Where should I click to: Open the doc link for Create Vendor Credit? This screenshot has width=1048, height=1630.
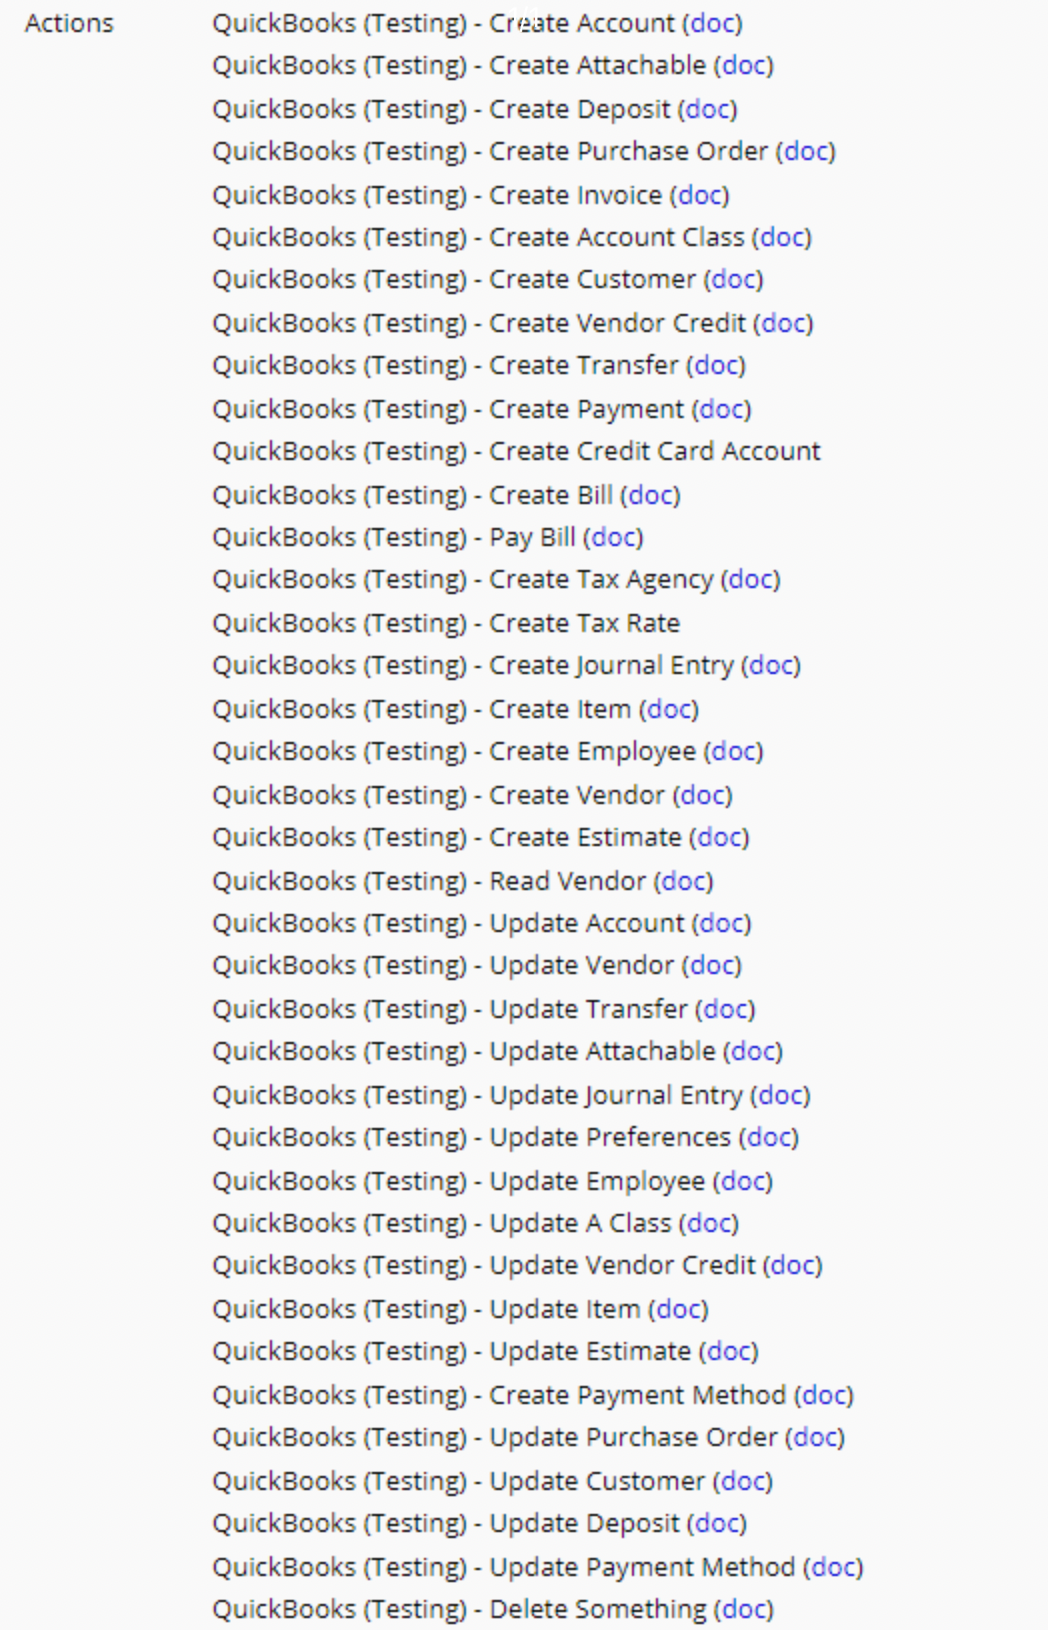(786, 324)
